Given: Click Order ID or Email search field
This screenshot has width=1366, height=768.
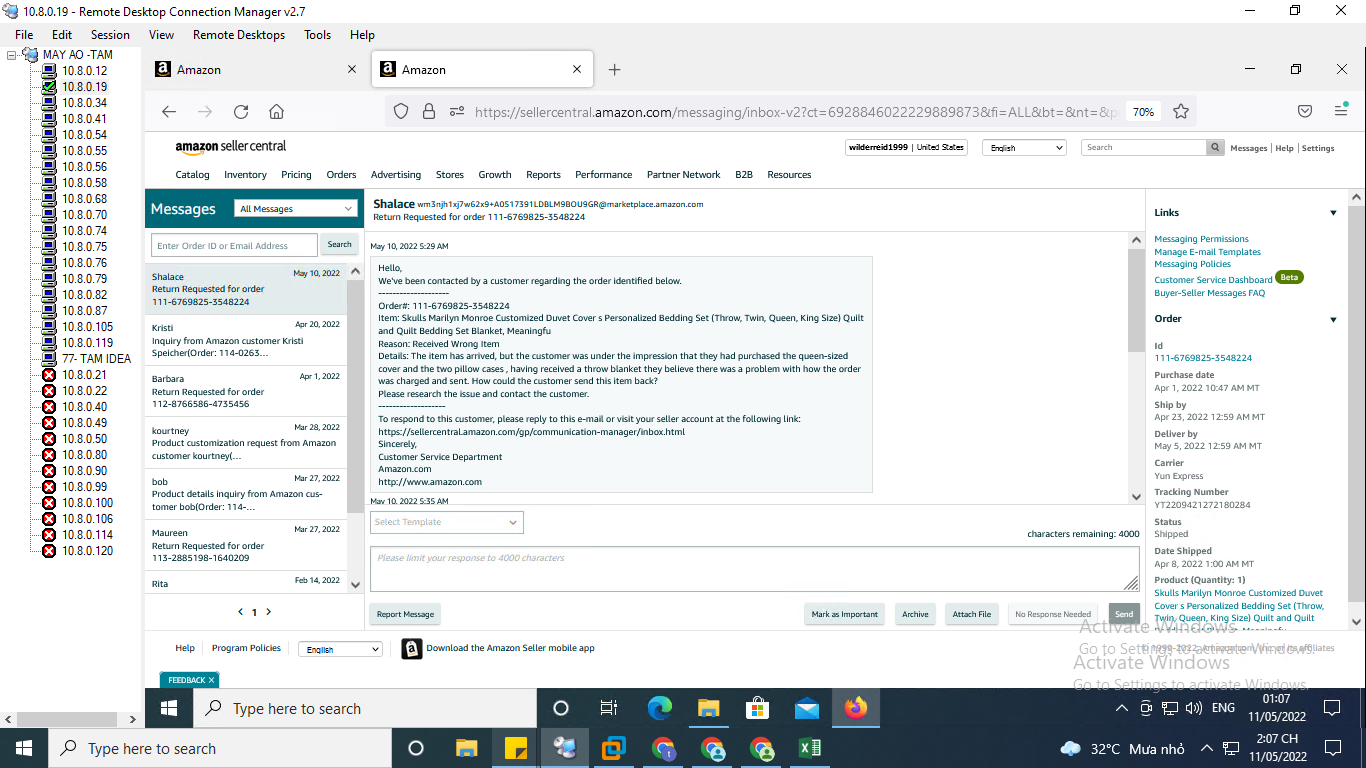Looking at the screenshot, I should pos(234,245).
